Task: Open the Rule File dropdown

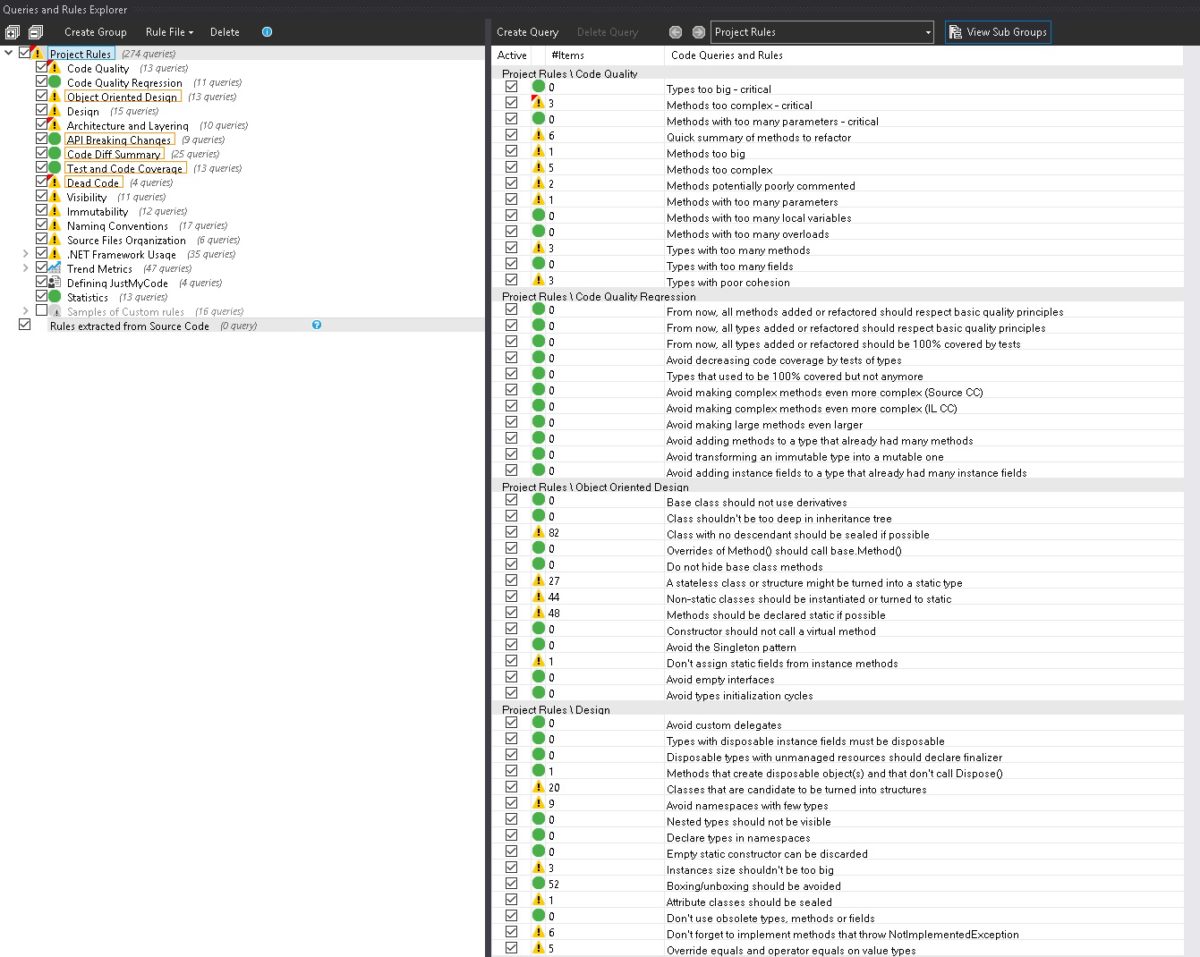Action: [x=170, y=31]
